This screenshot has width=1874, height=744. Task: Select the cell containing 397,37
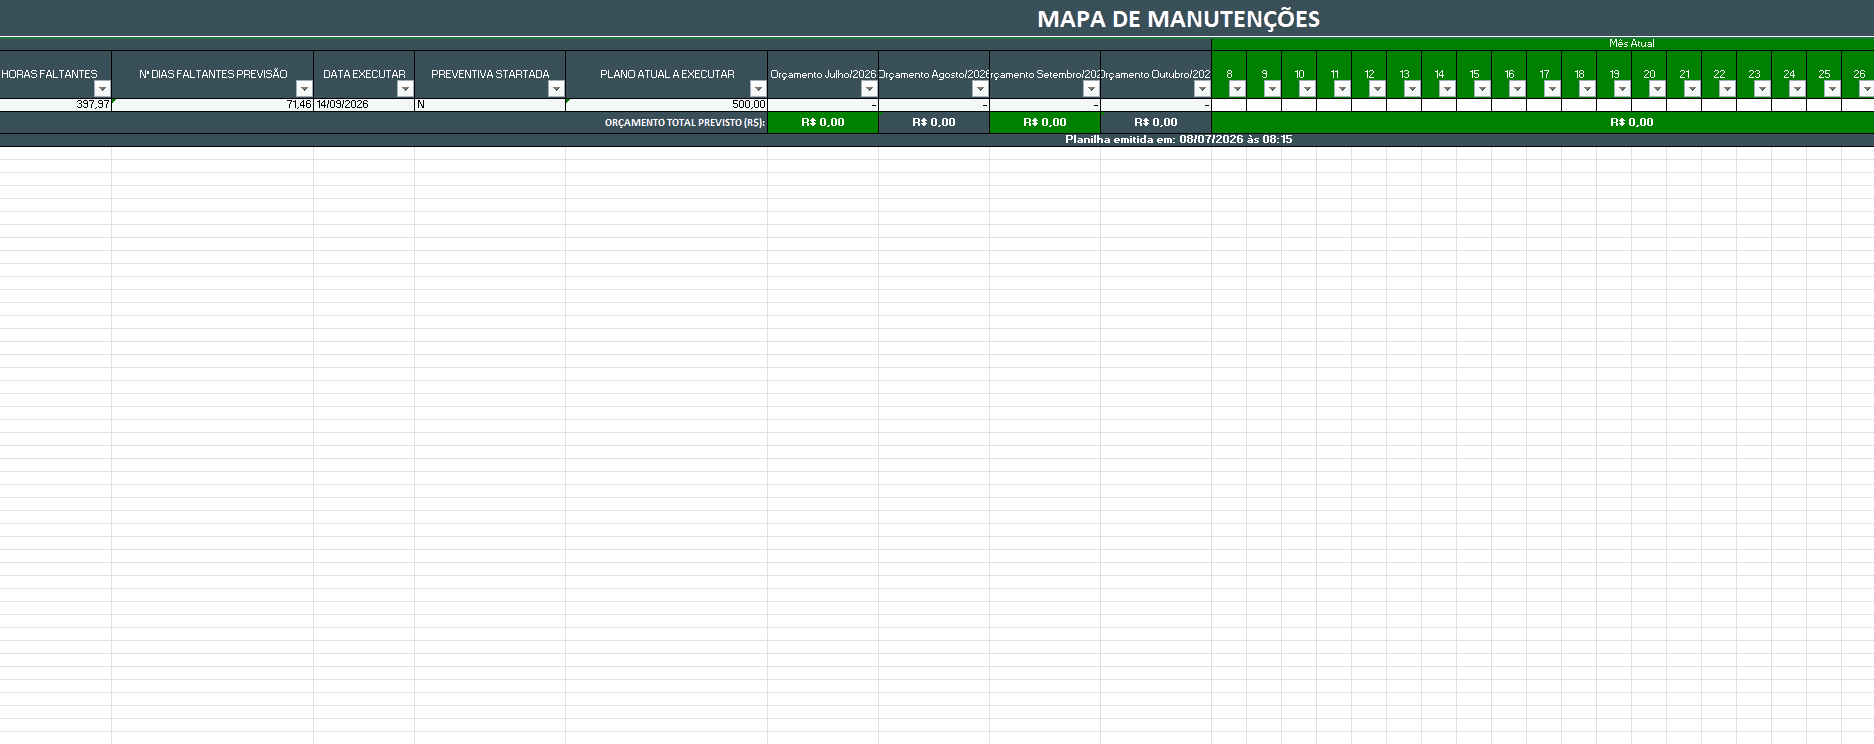[x=56, y=104]
